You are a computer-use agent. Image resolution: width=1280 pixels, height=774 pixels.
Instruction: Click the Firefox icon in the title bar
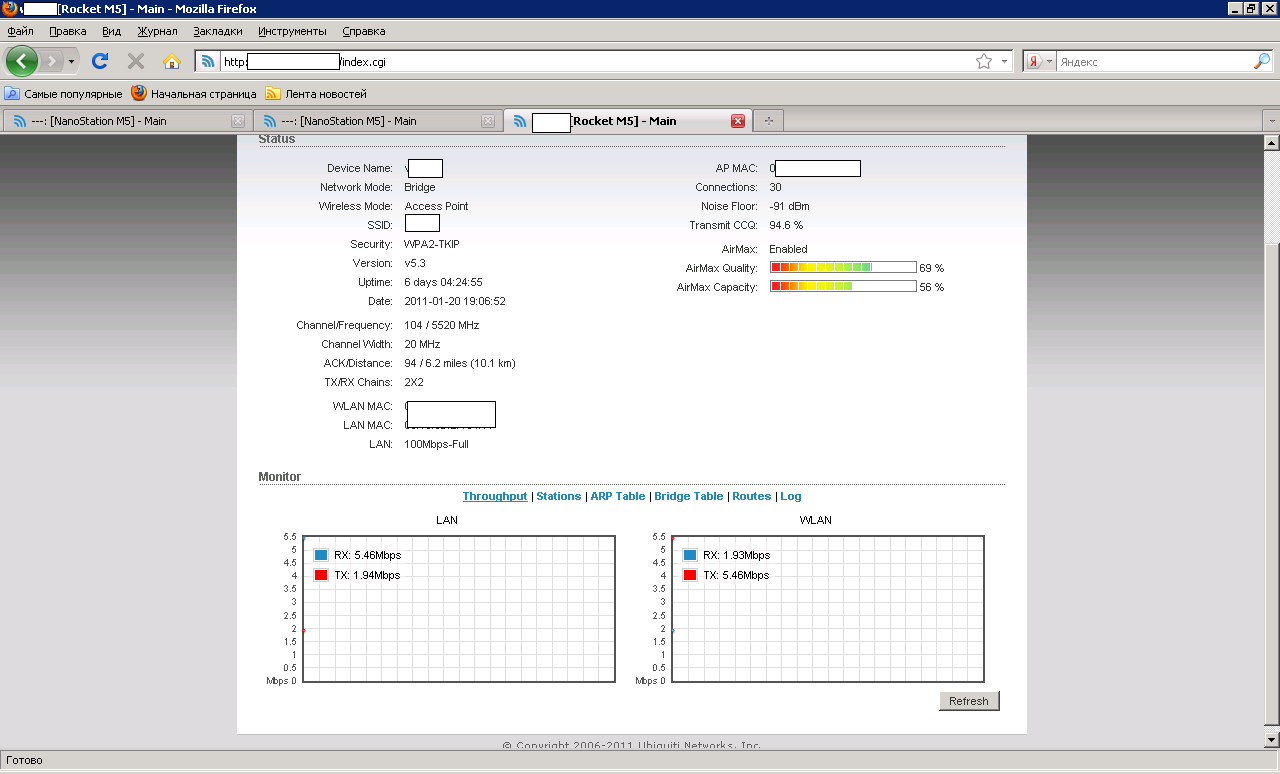click(10, 9)
